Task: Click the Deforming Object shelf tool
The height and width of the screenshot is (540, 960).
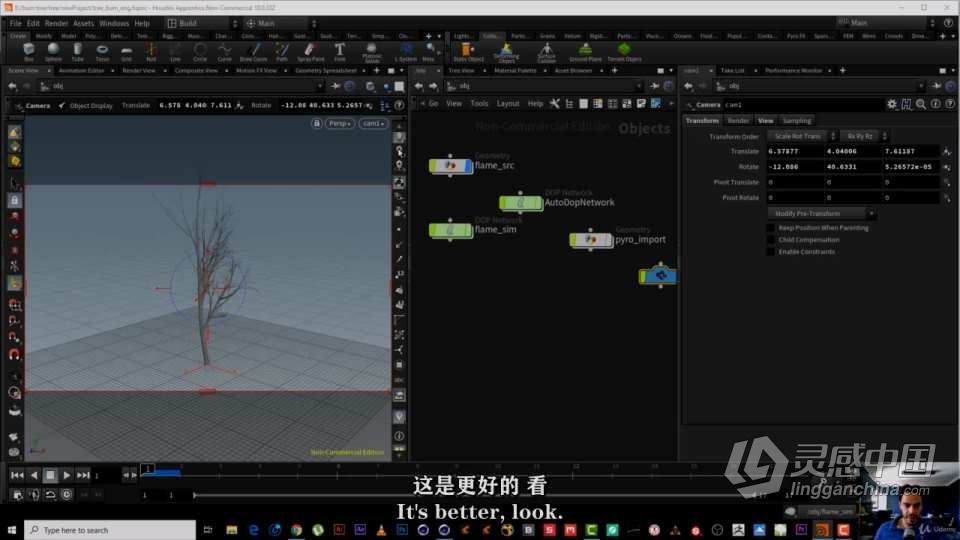Action: point(506,52)
